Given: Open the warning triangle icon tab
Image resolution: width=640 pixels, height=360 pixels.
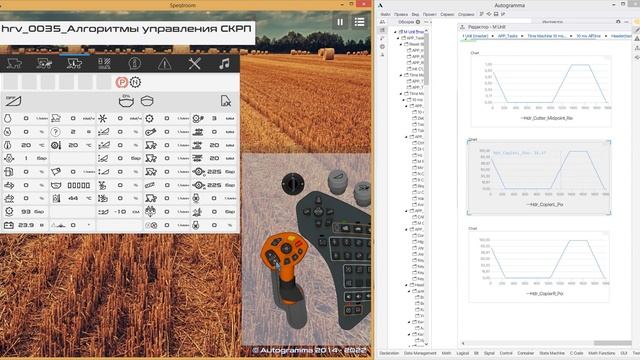Looking at the screenshot, I should pyautogui.click(x=164, y=64).
